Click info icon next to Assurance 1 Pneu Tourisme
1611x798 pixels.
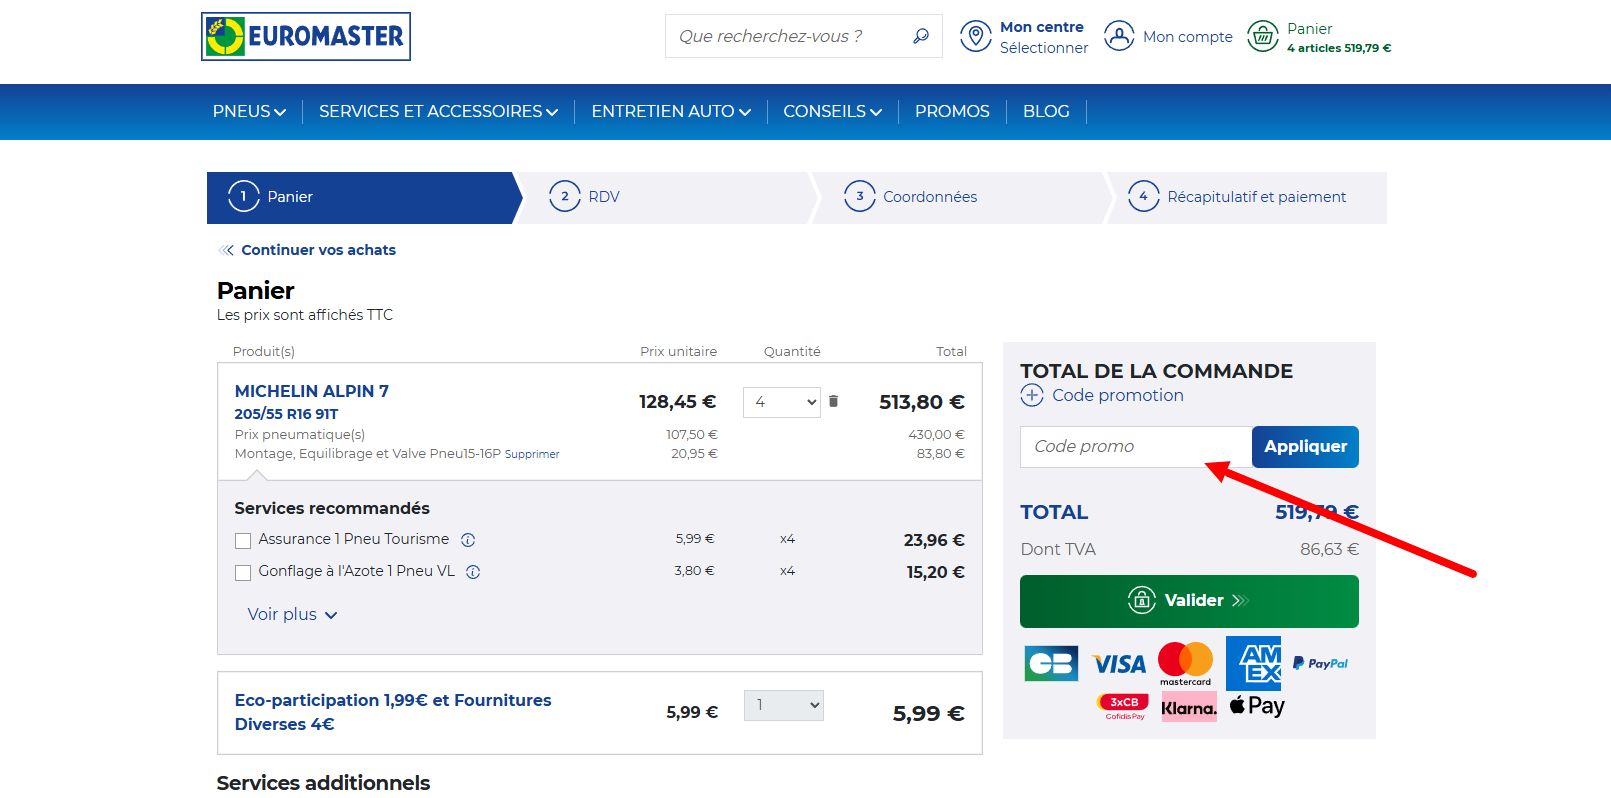468,540
